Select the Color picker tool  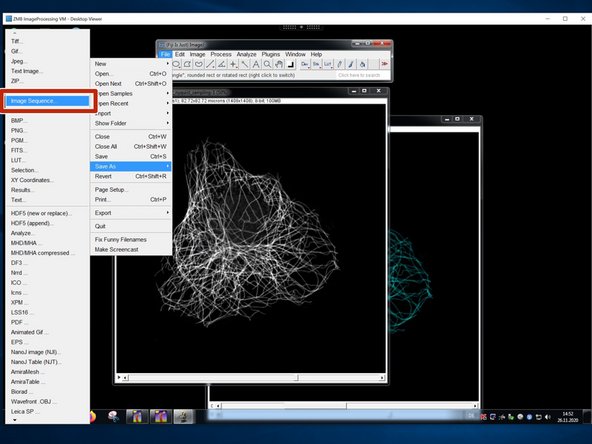[290, 65]
